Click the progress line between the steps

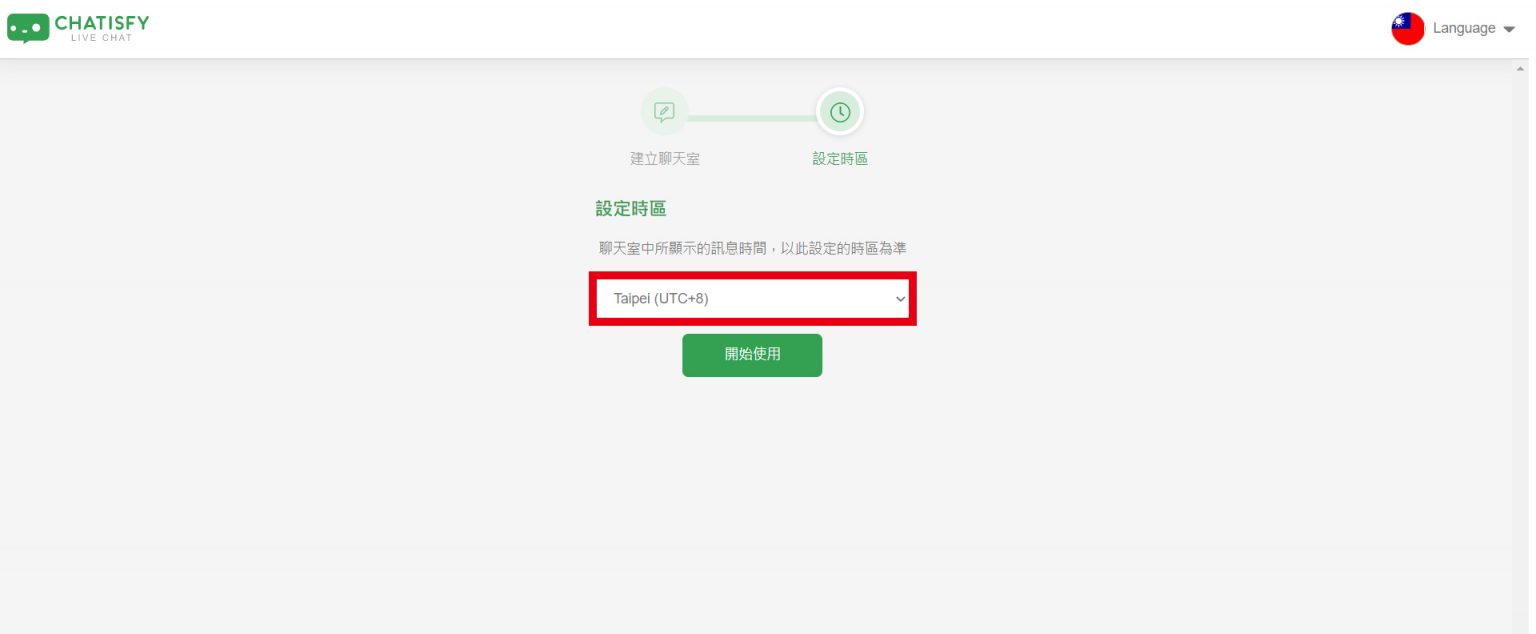coord(752,118)
